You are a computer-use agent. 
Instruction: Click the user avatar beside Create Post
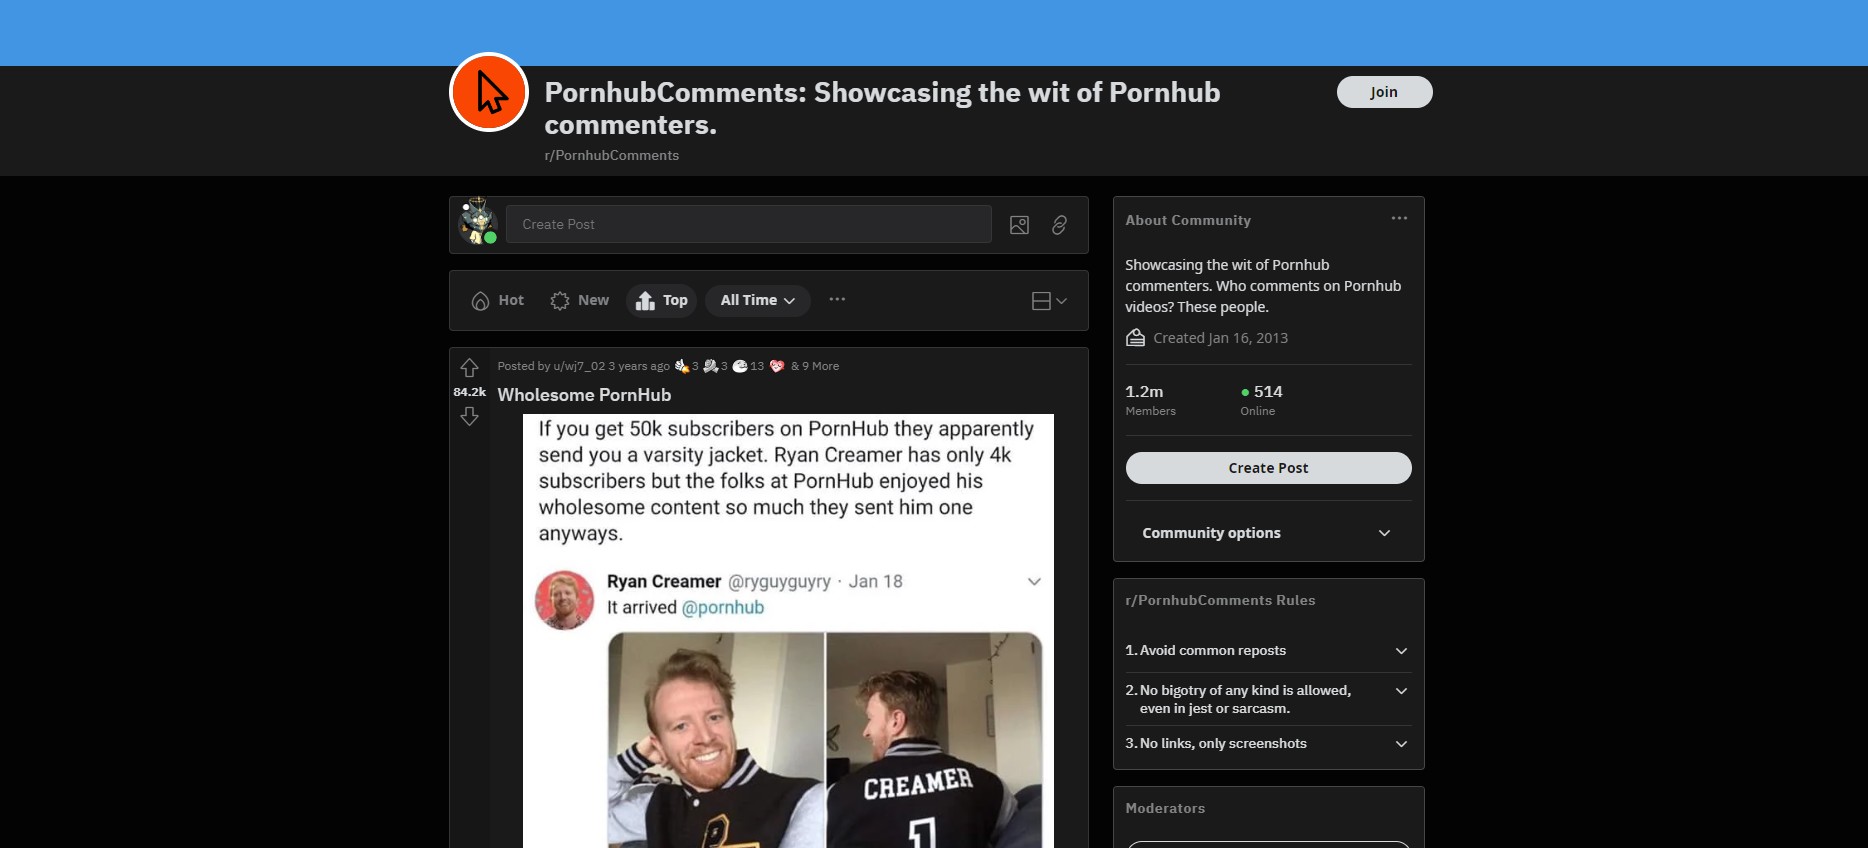coord(478,221)
